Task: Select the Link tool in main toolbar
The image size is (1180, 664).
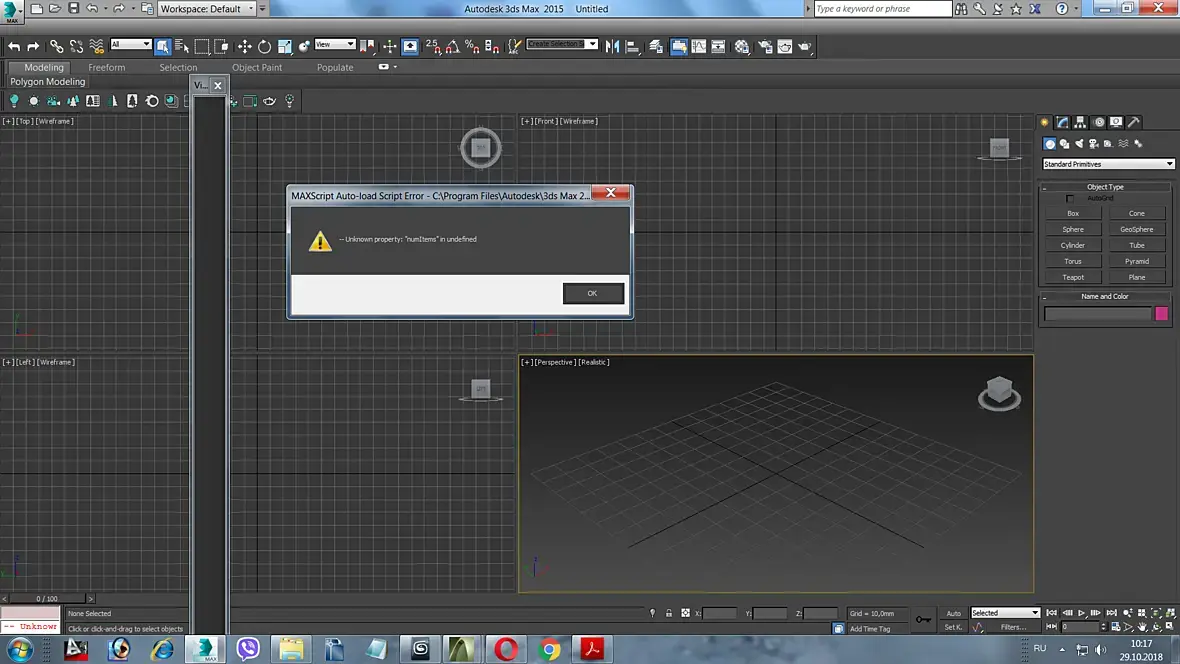Action: pos(56,47)
